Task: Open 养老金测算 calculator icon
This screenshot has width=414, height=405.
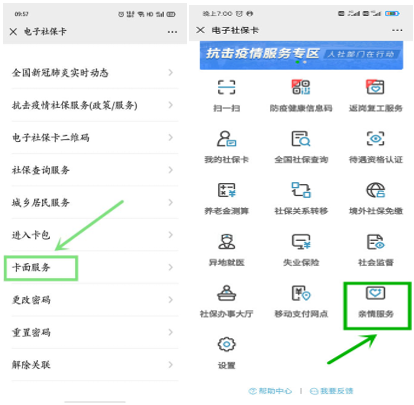Action: pos(226,190)
